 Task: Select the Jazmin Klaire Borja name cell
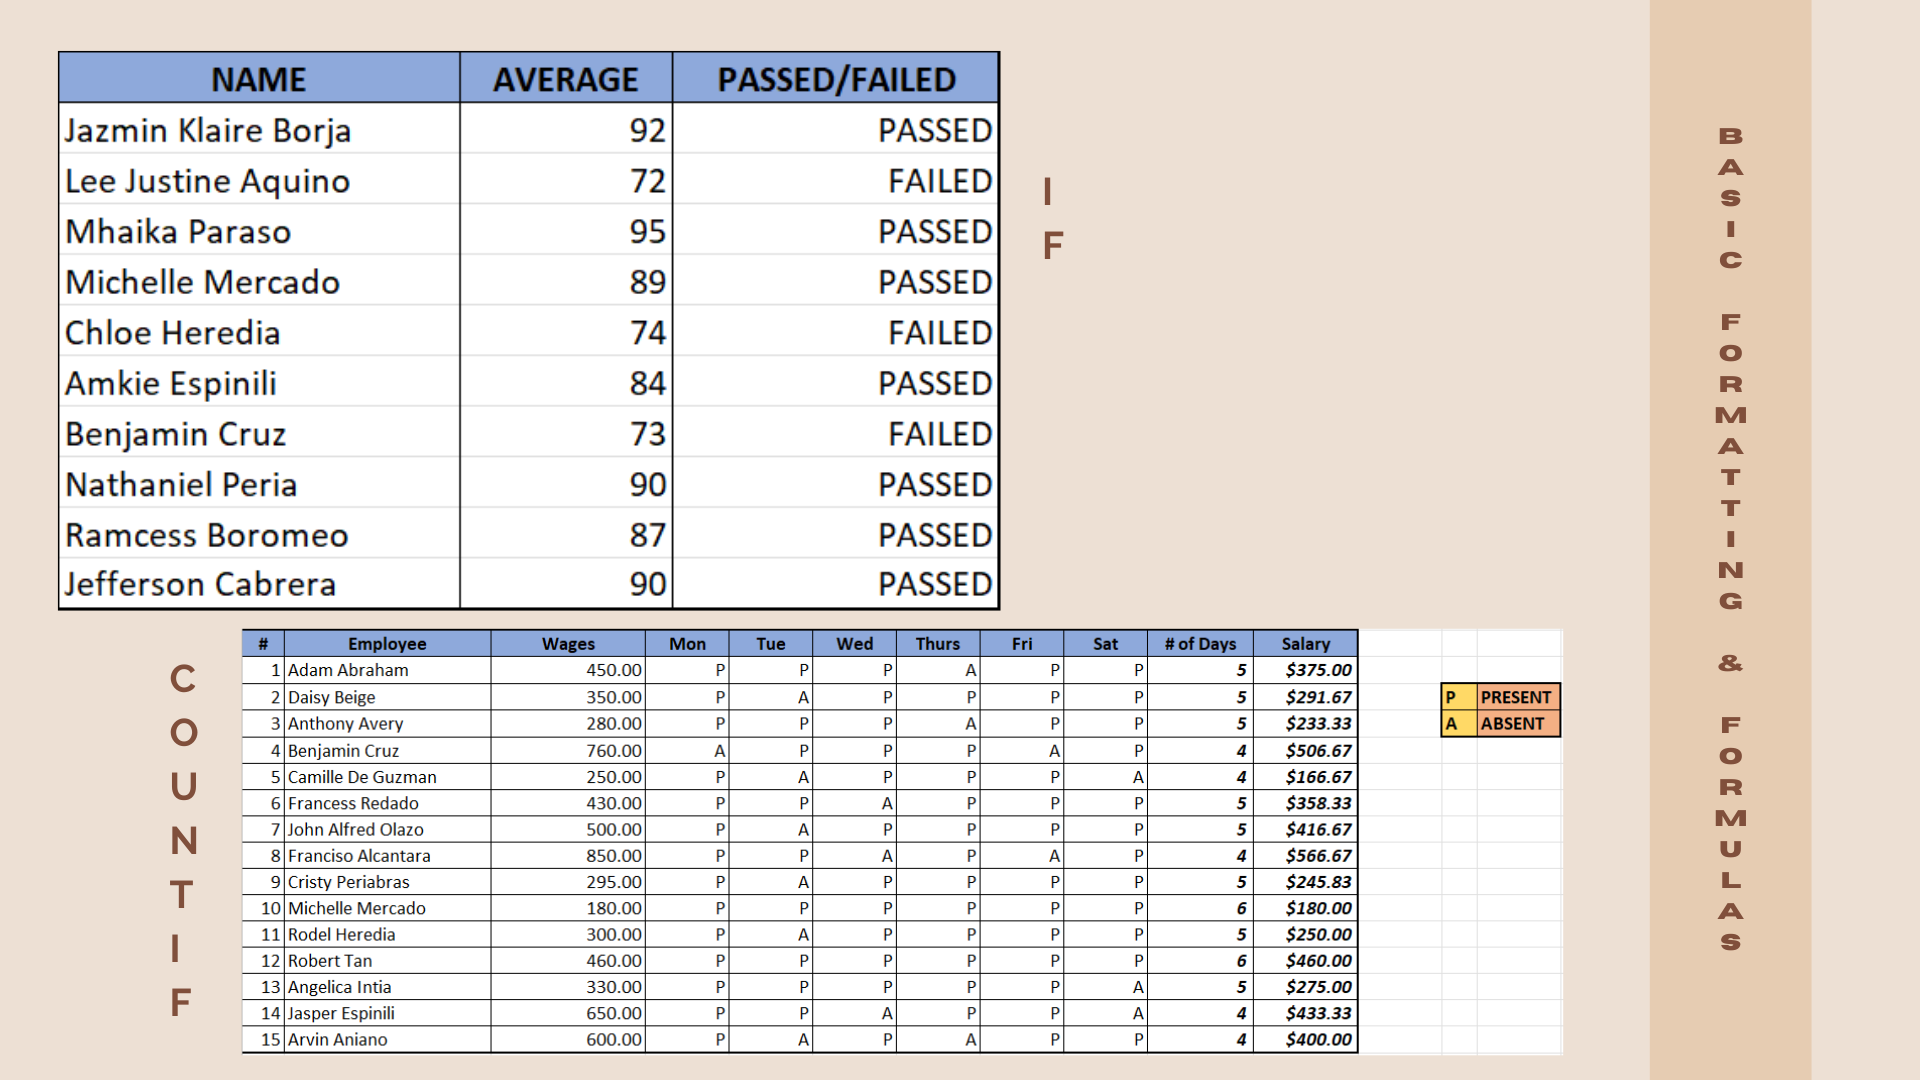pos(208,130)
